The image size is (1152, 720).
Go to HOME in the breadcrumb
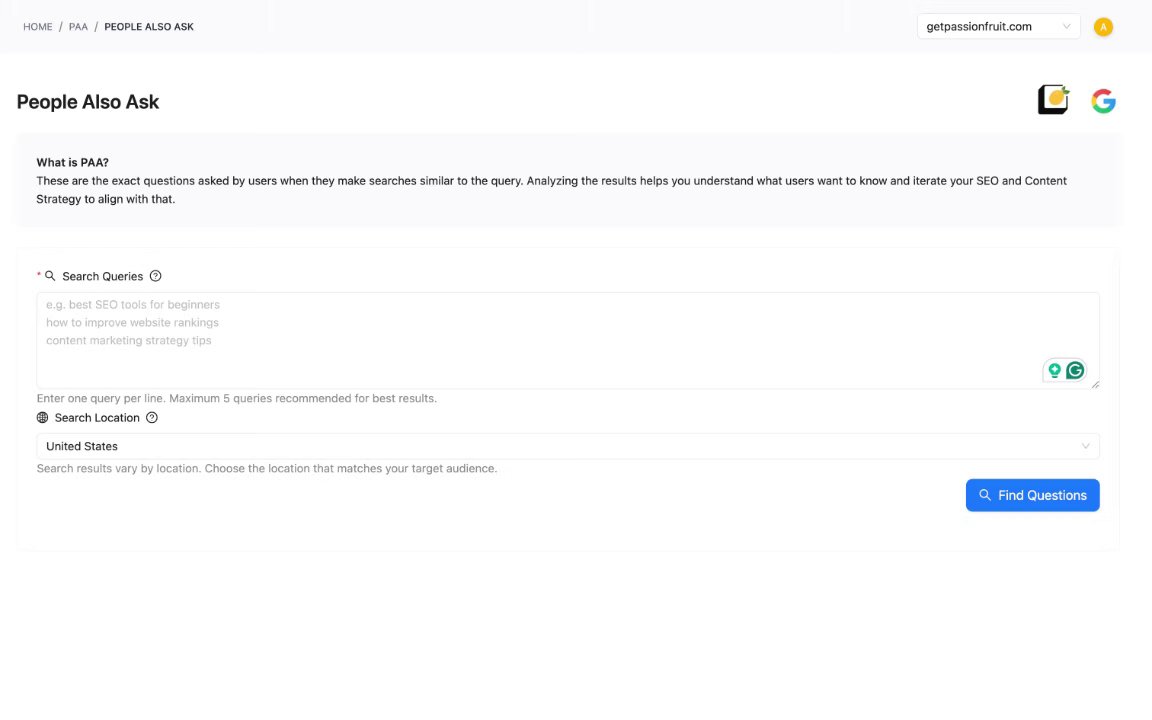click(38, 27)
